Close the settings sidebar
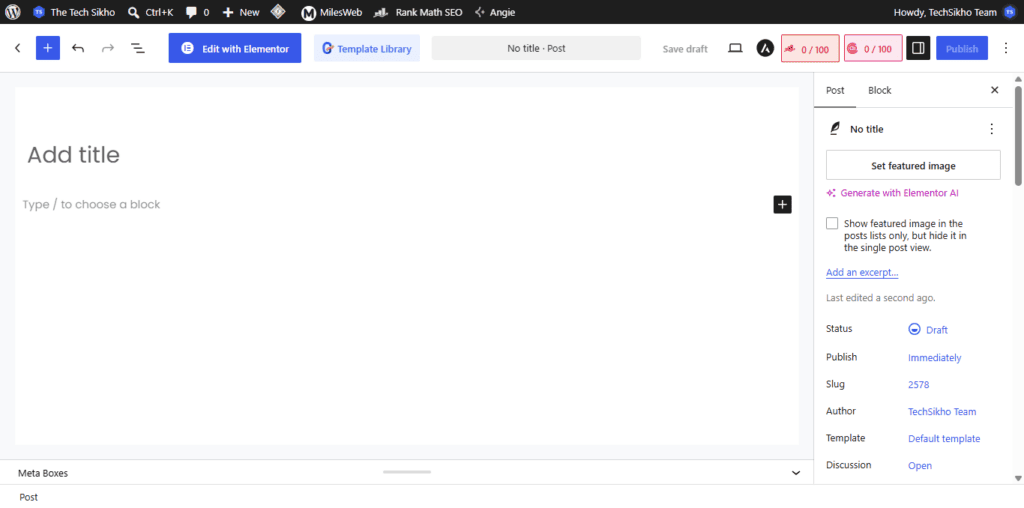This screenshot has width=1024, height=508. click(995, 90)
